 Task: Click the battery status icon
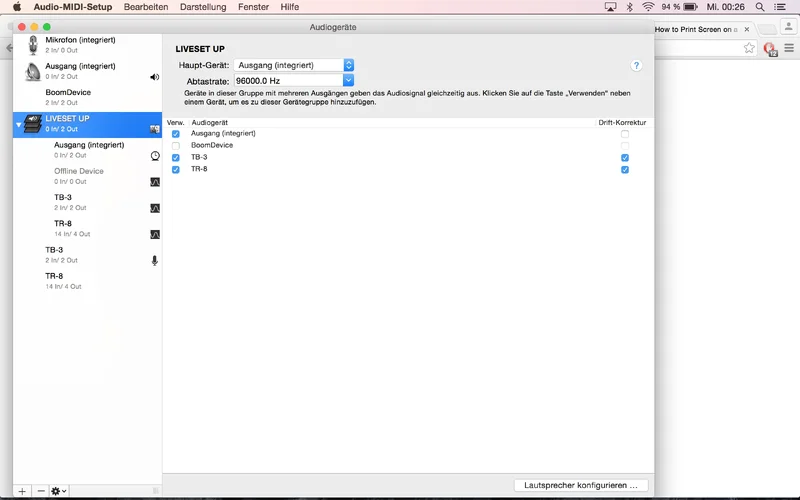(x=690, y=7)
